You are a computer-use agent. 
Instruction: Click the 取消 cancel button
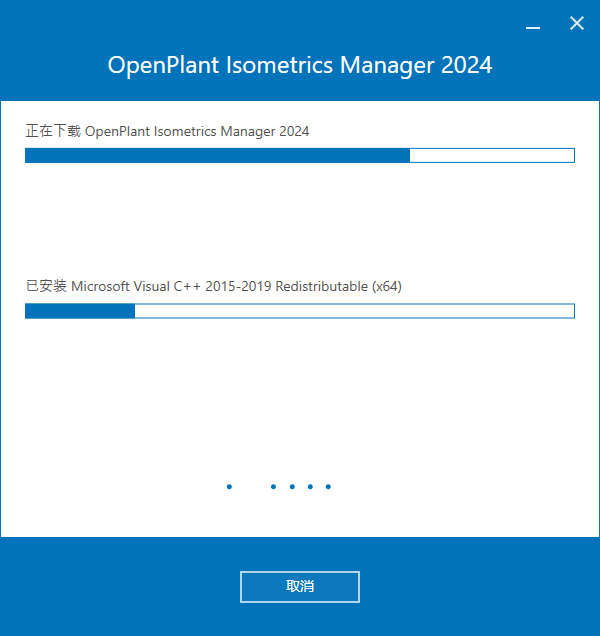pos(300,587)
